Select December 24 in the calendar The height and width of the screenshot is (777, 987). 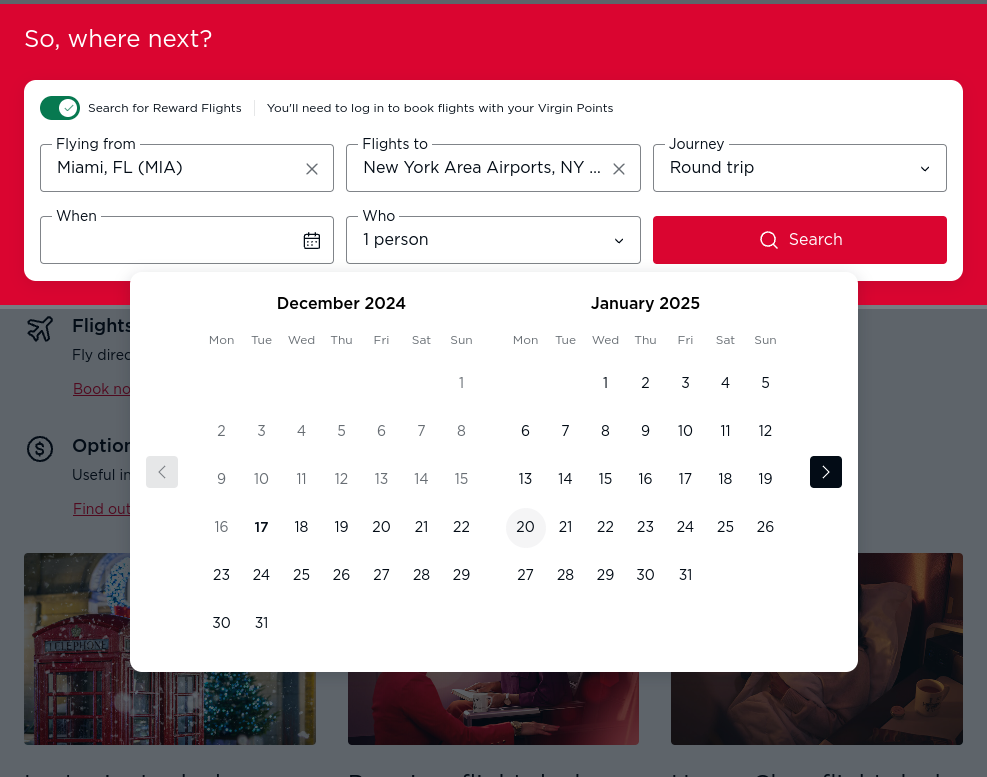coord(261,575)
